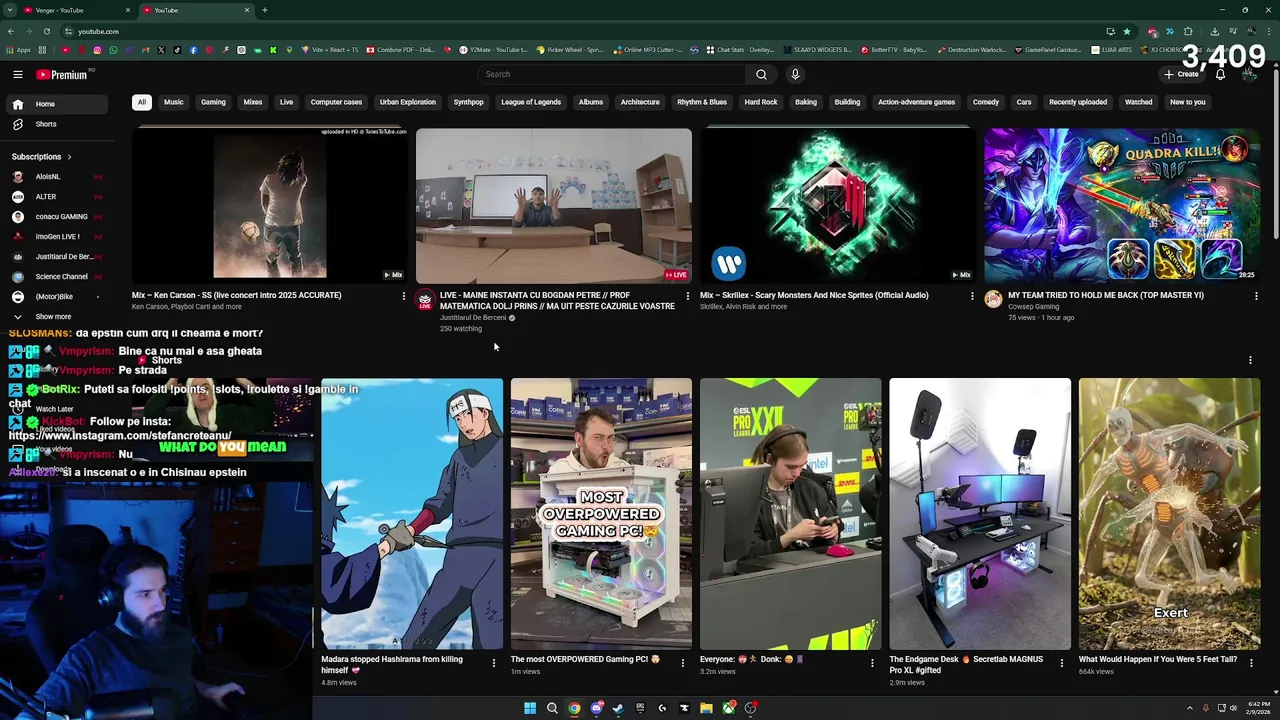Click the search magnifier button
This screenshot has height=720, width=1280.
tap(761, 74)
